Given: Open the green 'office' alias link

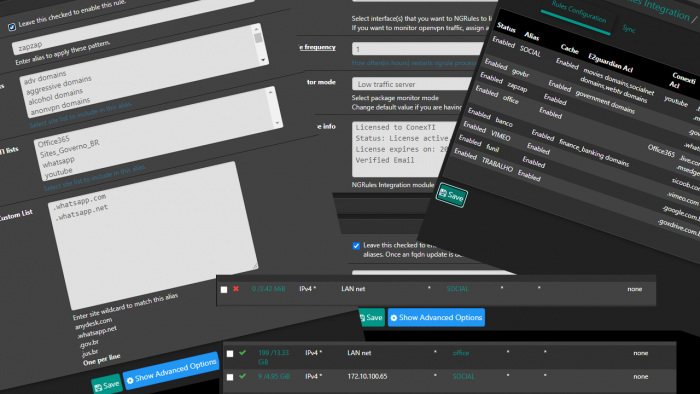Looking at the screenshot, I should [461, 353].
